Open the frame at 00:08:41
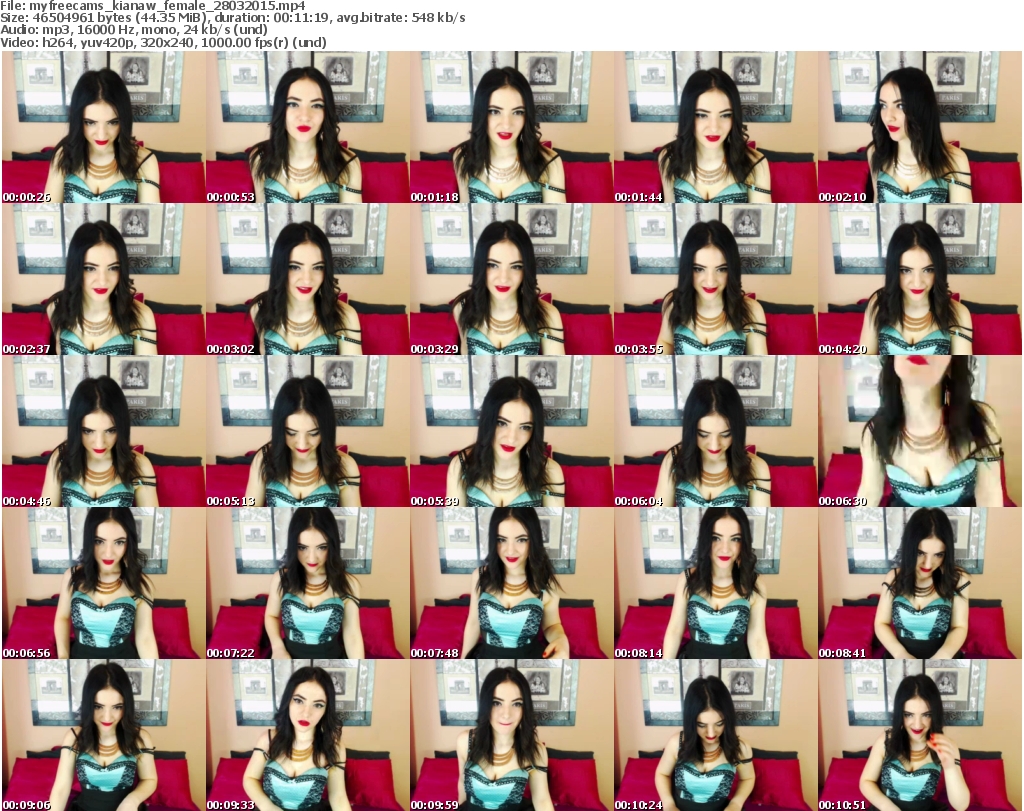Viewport: 1024px width, 811px height. click(x=920, y=583)
